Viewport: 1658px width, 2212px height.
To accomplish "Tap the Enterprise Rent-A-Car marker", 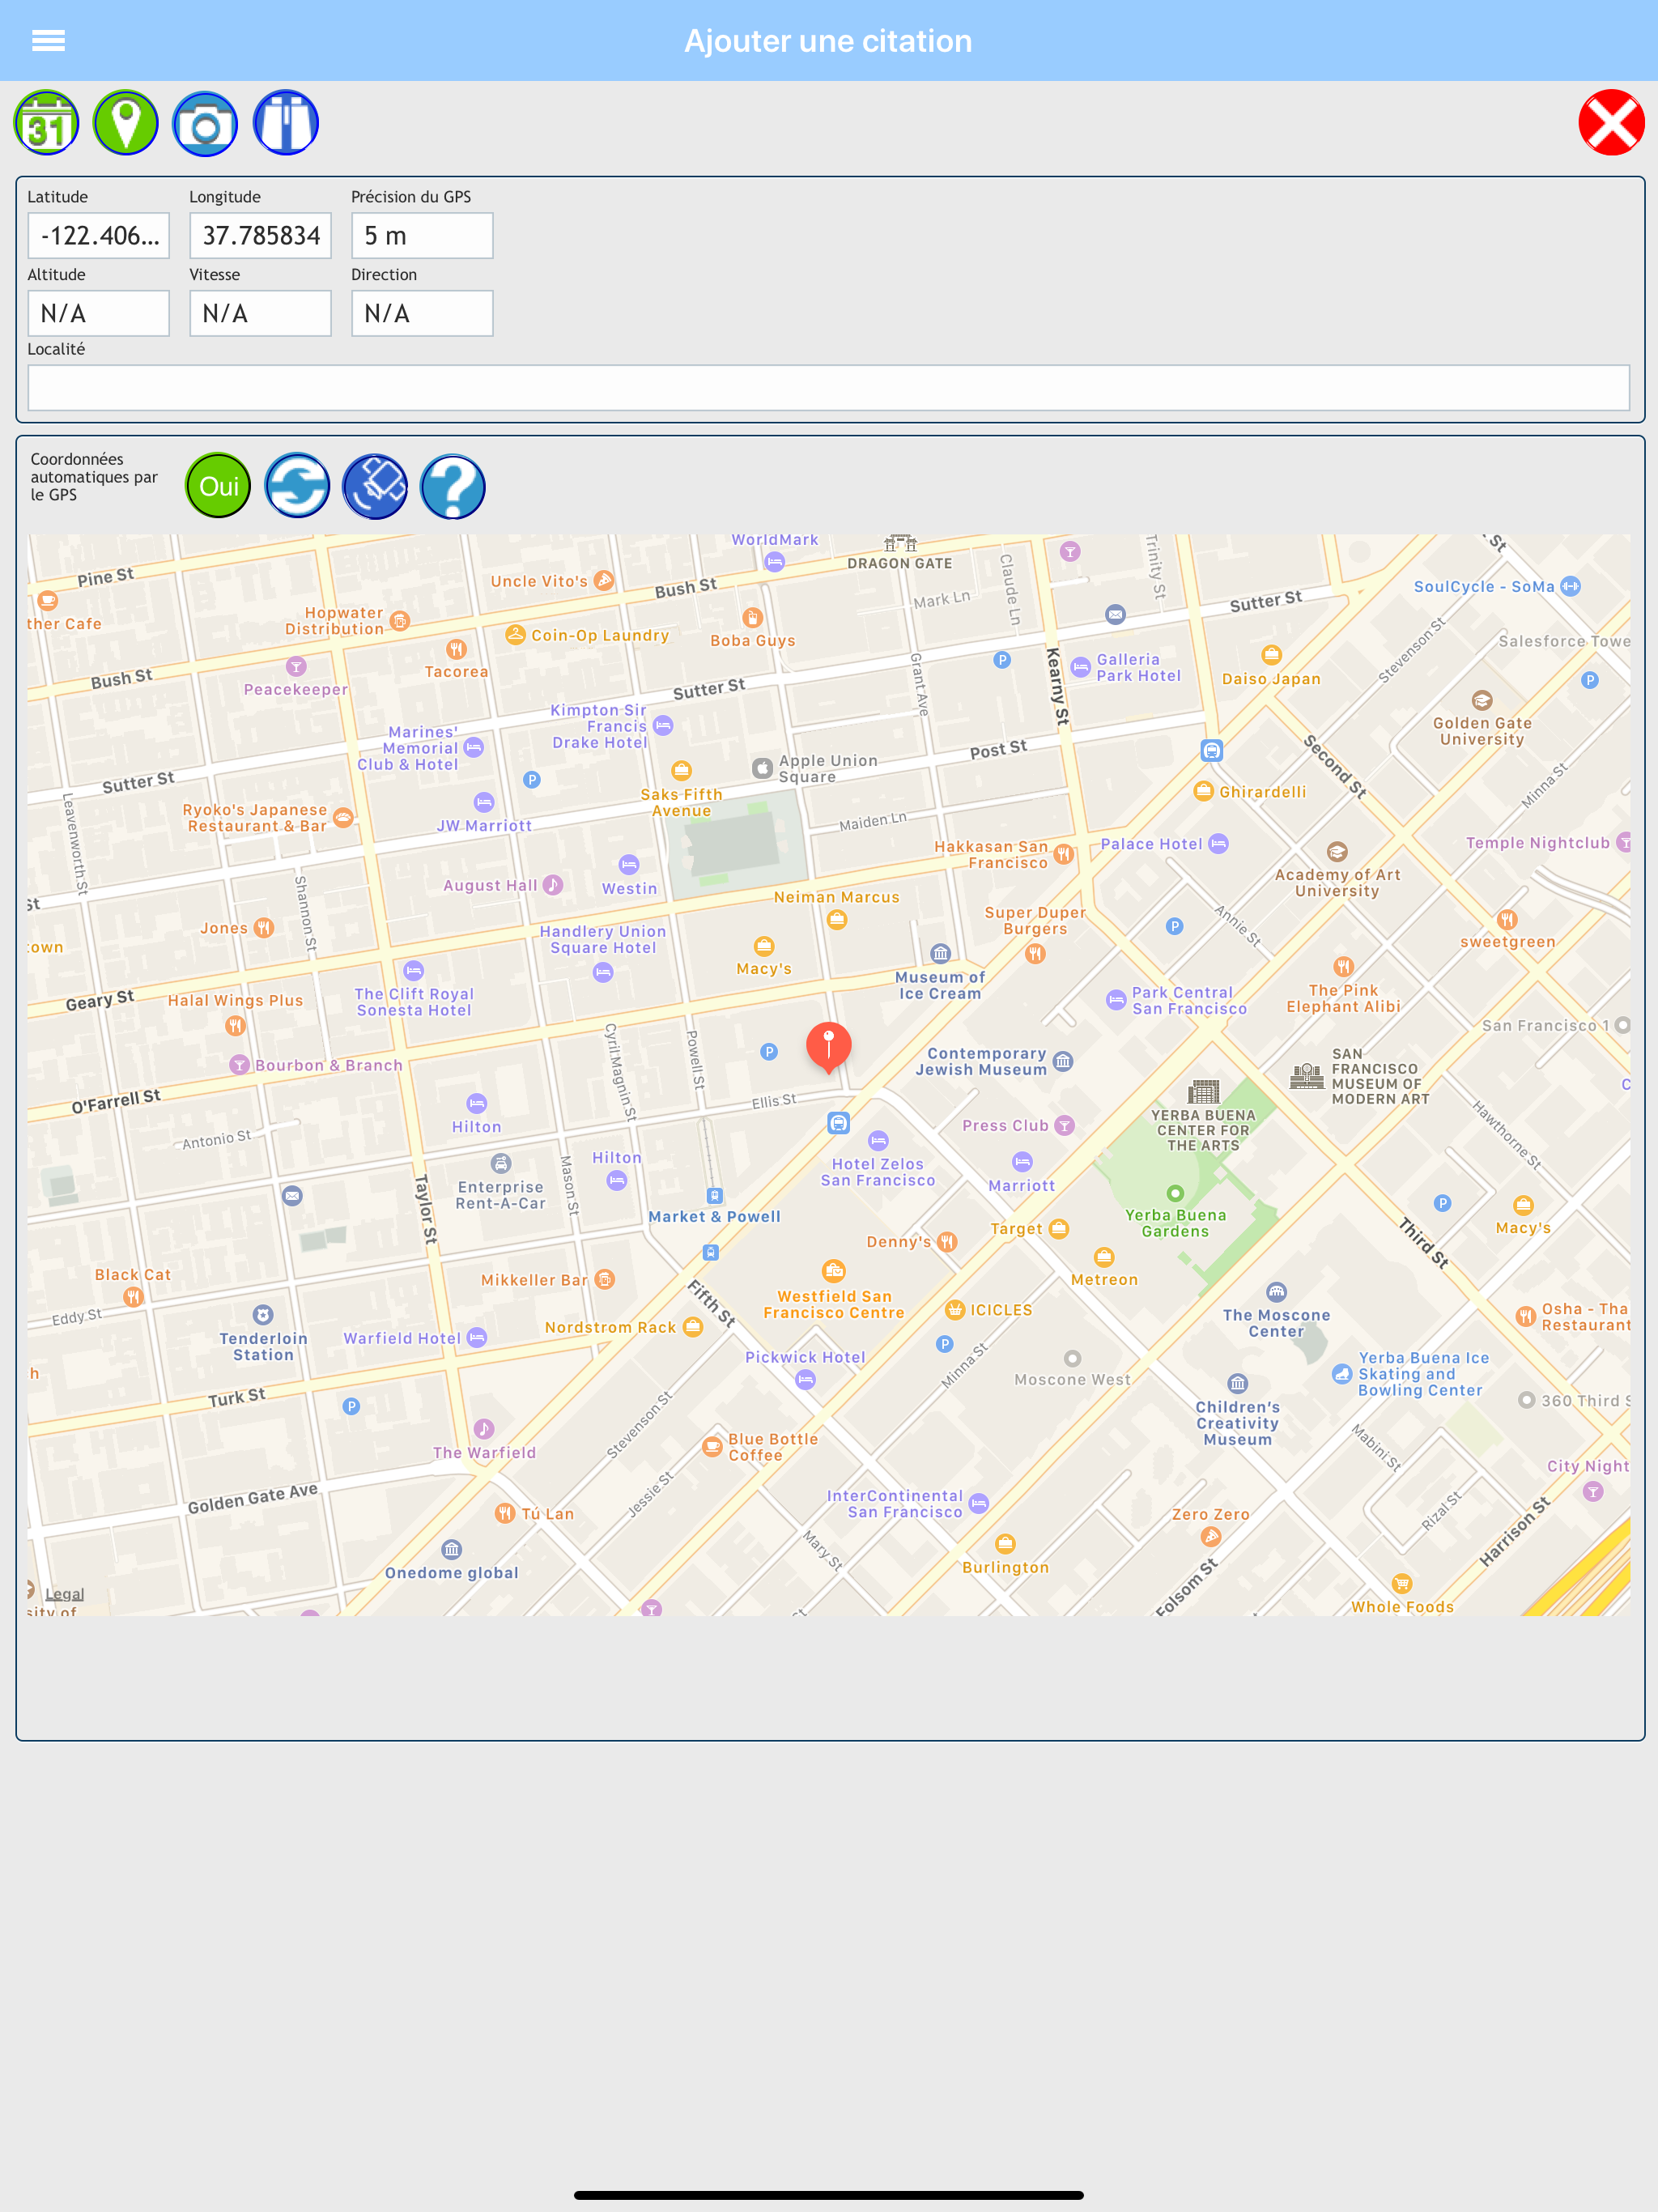I will [x=501, y=1164].
